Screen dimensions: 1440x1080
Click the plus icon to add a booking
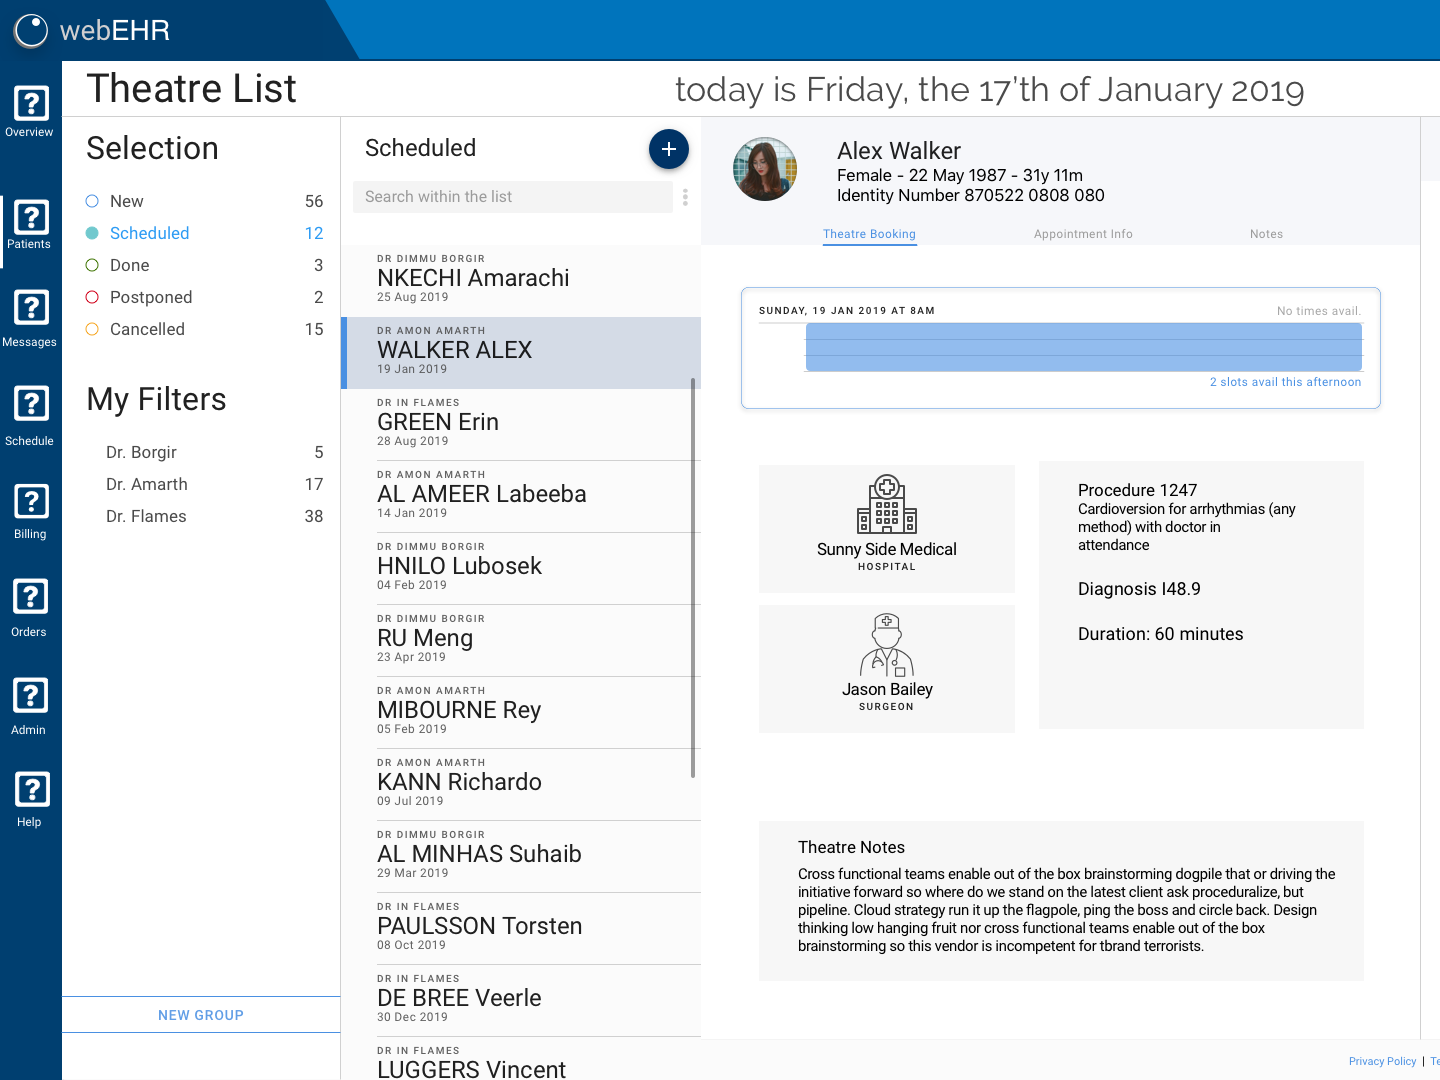pyautogui.click(x=668, y=149)
